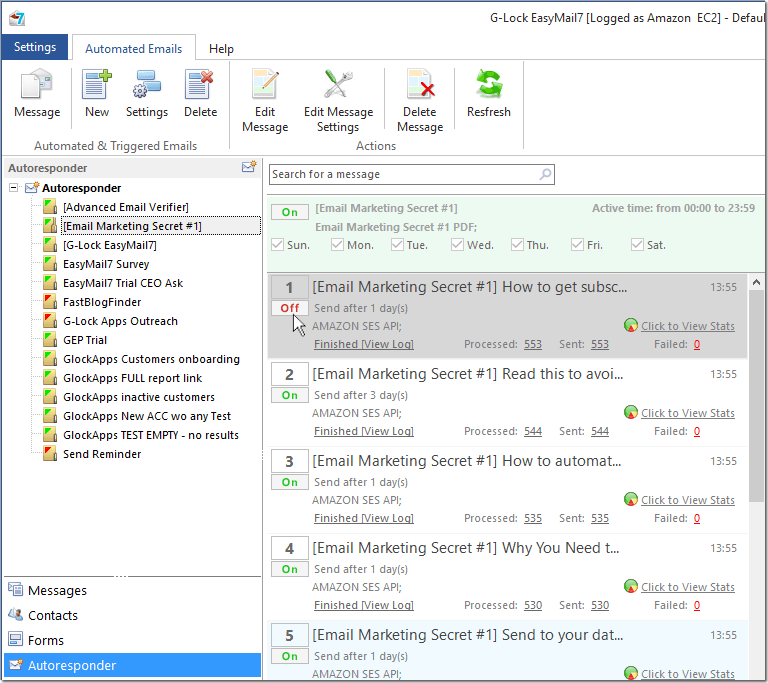Toggle the autoresponder On button in the header
768x683 pixels.
pyautogui.click(x=290, y=212)
